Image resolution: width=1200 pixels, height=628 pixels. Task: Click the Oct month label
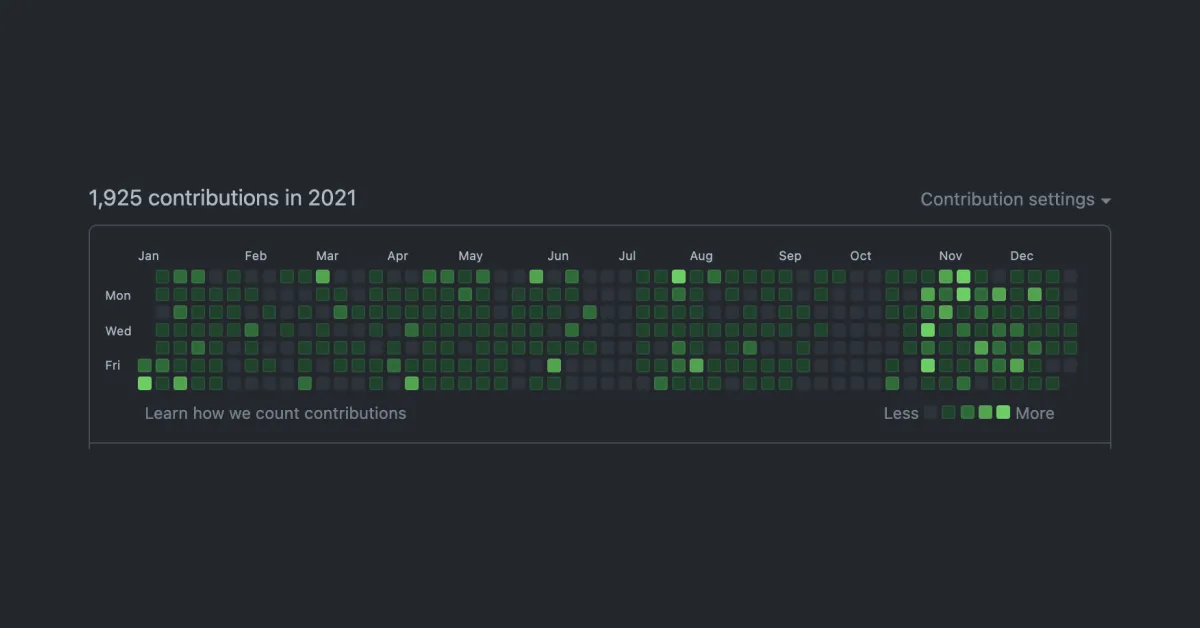click(x=861, y=256)
